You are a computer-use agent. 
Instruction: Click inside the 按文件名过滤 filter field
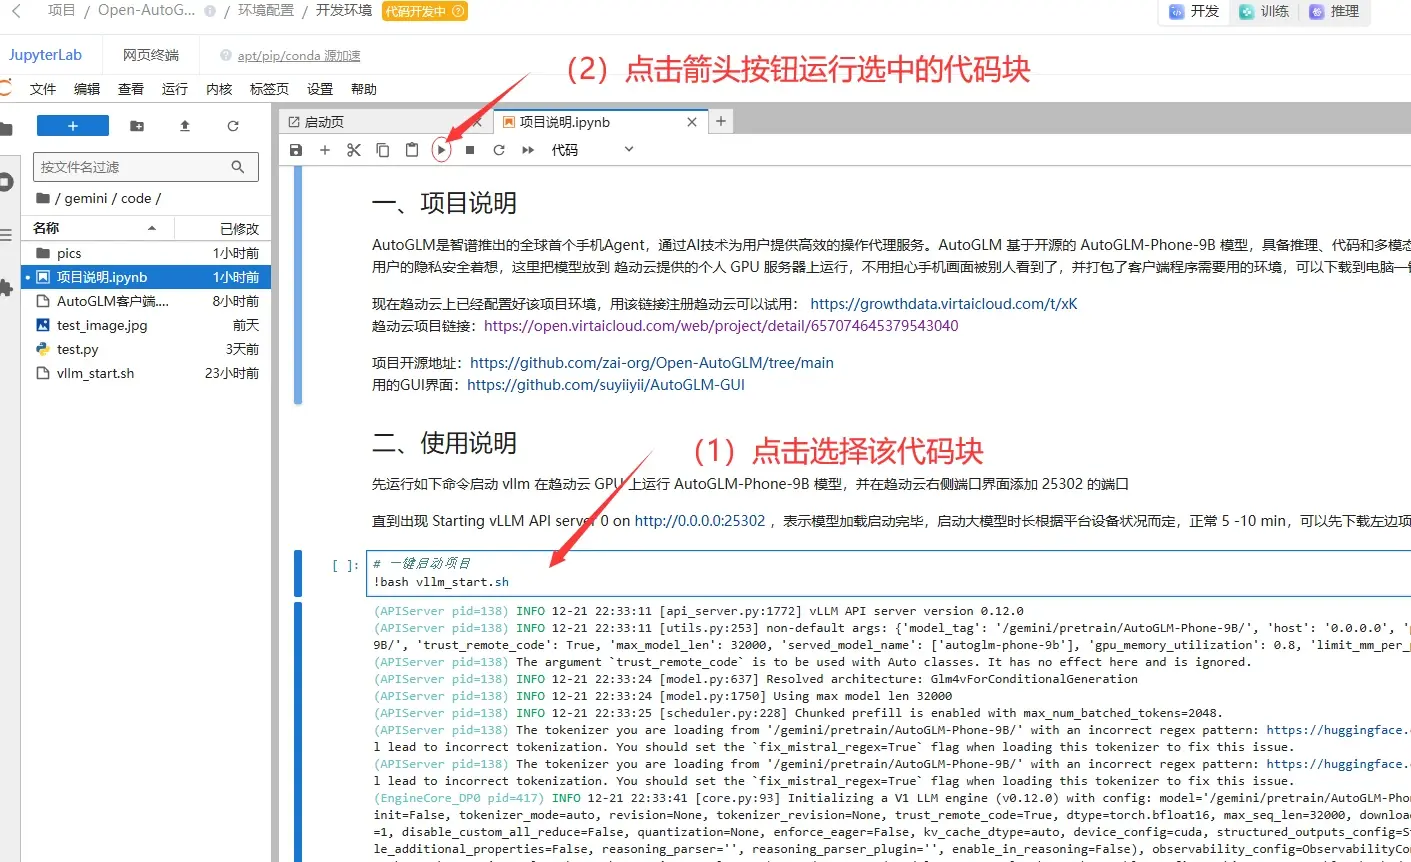click(x=146, y=167)
